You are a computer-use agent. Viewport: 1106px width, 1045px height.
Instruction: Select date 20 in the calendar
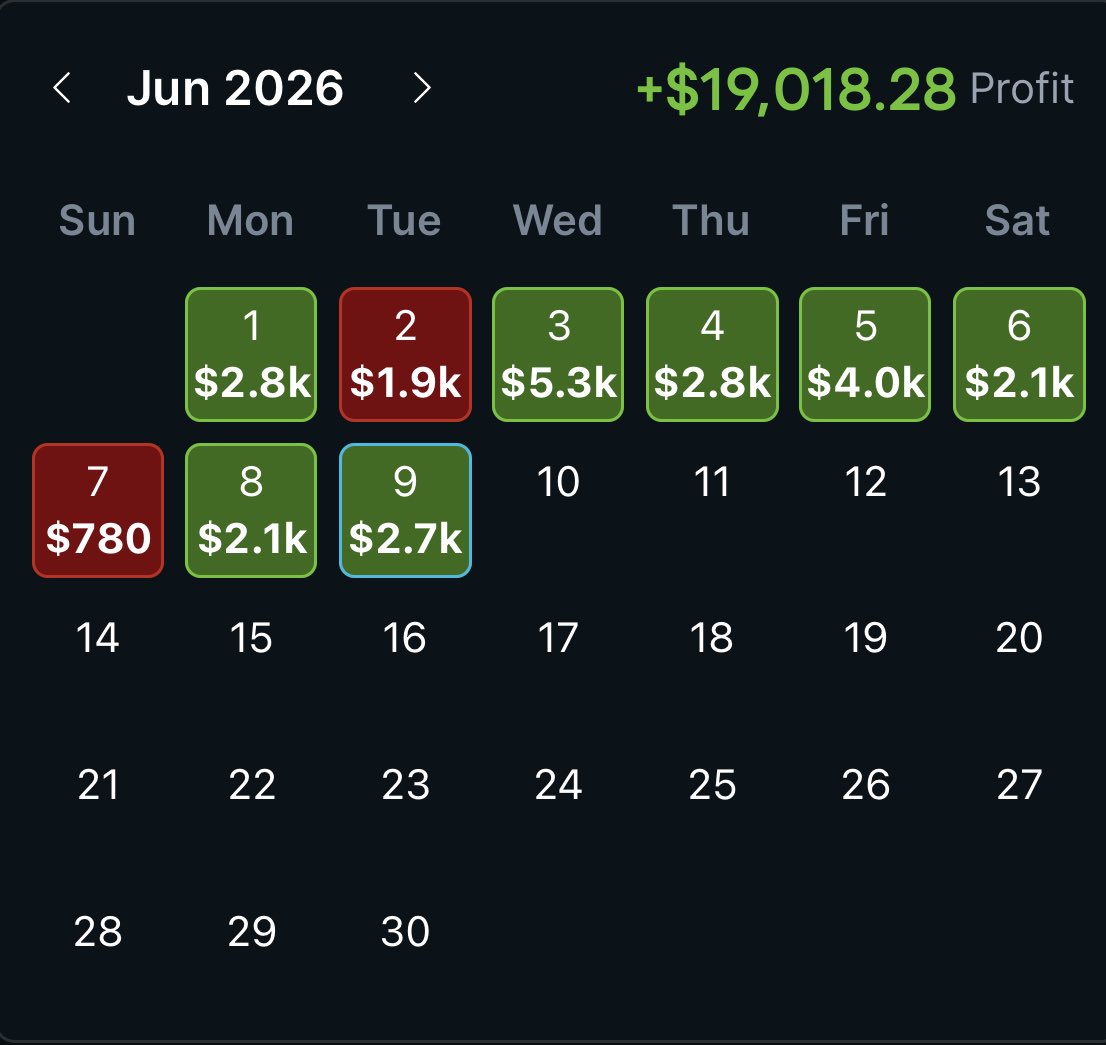[1019, 638]
